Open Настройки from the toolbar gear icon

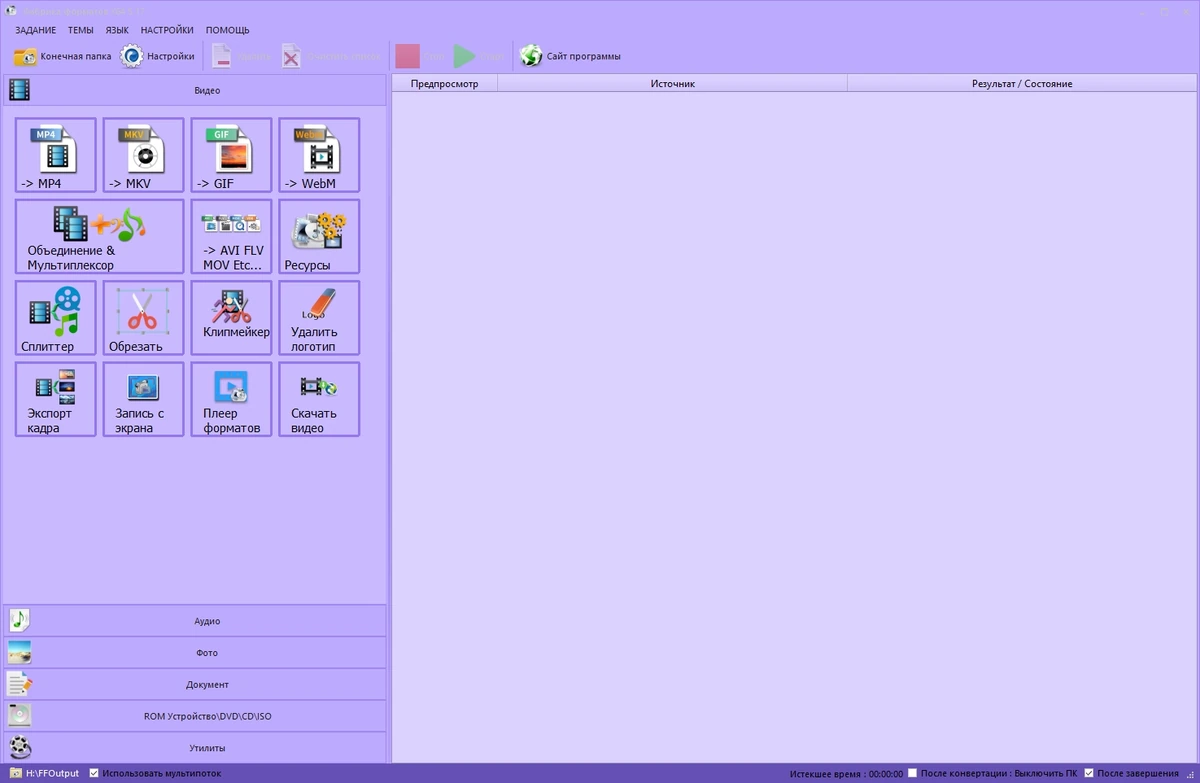point(158,56)
